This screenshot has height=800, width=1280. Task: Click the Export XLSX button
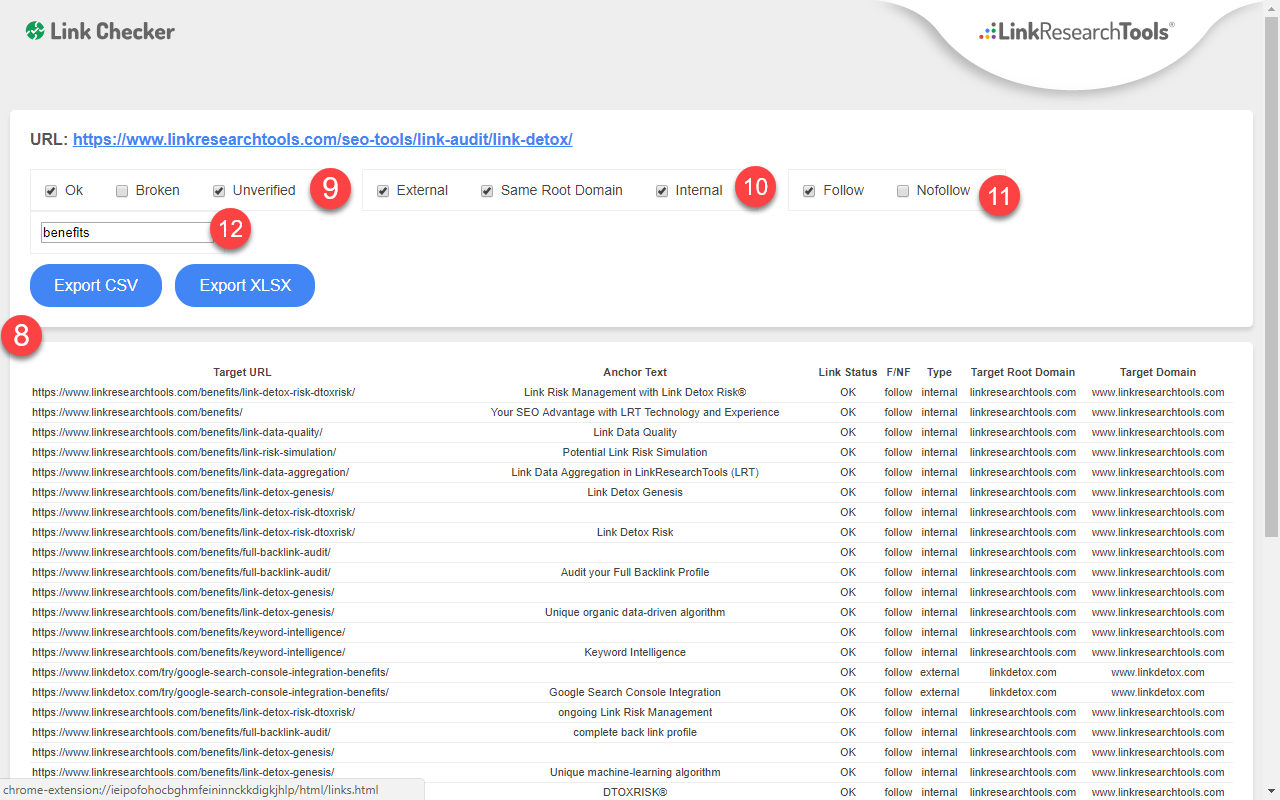point(244,285)
